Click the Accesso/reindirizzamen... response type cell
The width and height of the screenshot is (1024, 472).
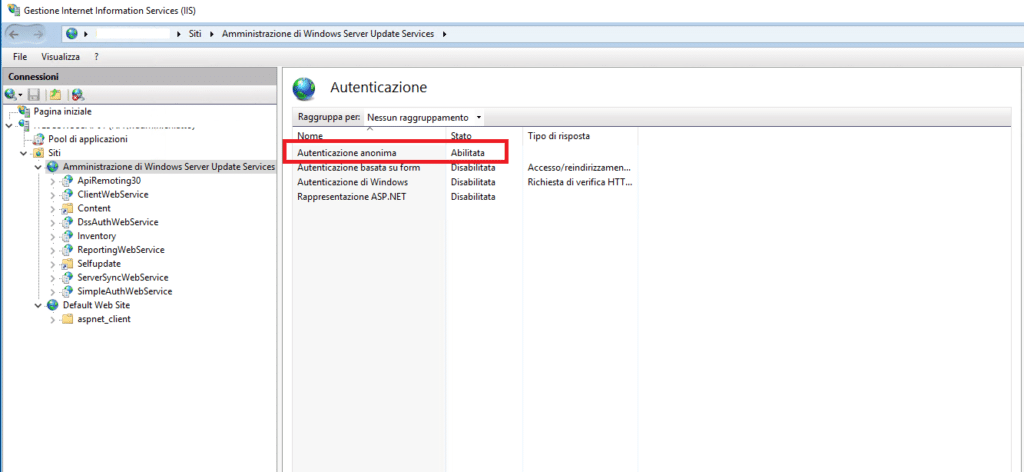pos(579,167)
